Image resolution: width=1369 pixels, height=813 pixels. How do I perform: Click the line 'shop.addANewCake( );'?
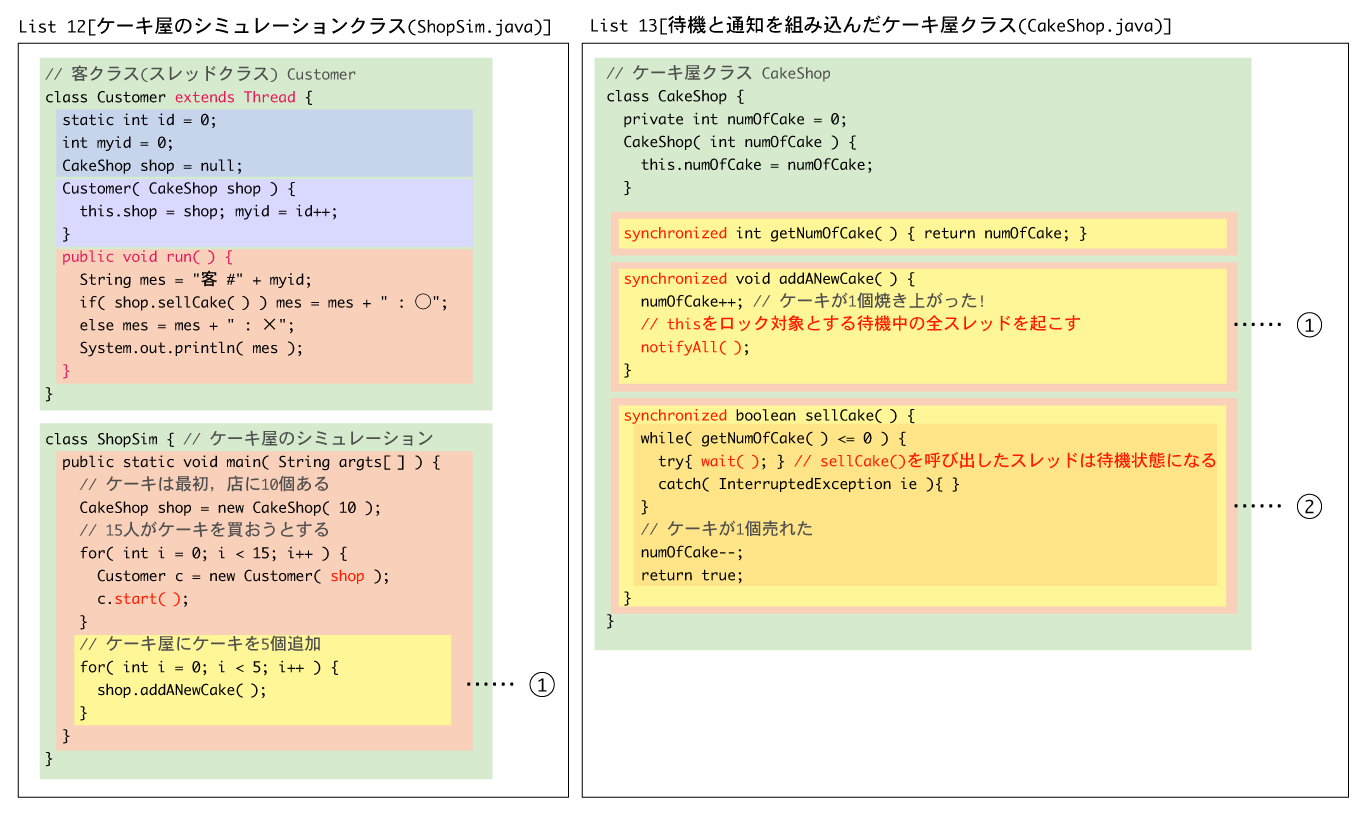point(182,690)
